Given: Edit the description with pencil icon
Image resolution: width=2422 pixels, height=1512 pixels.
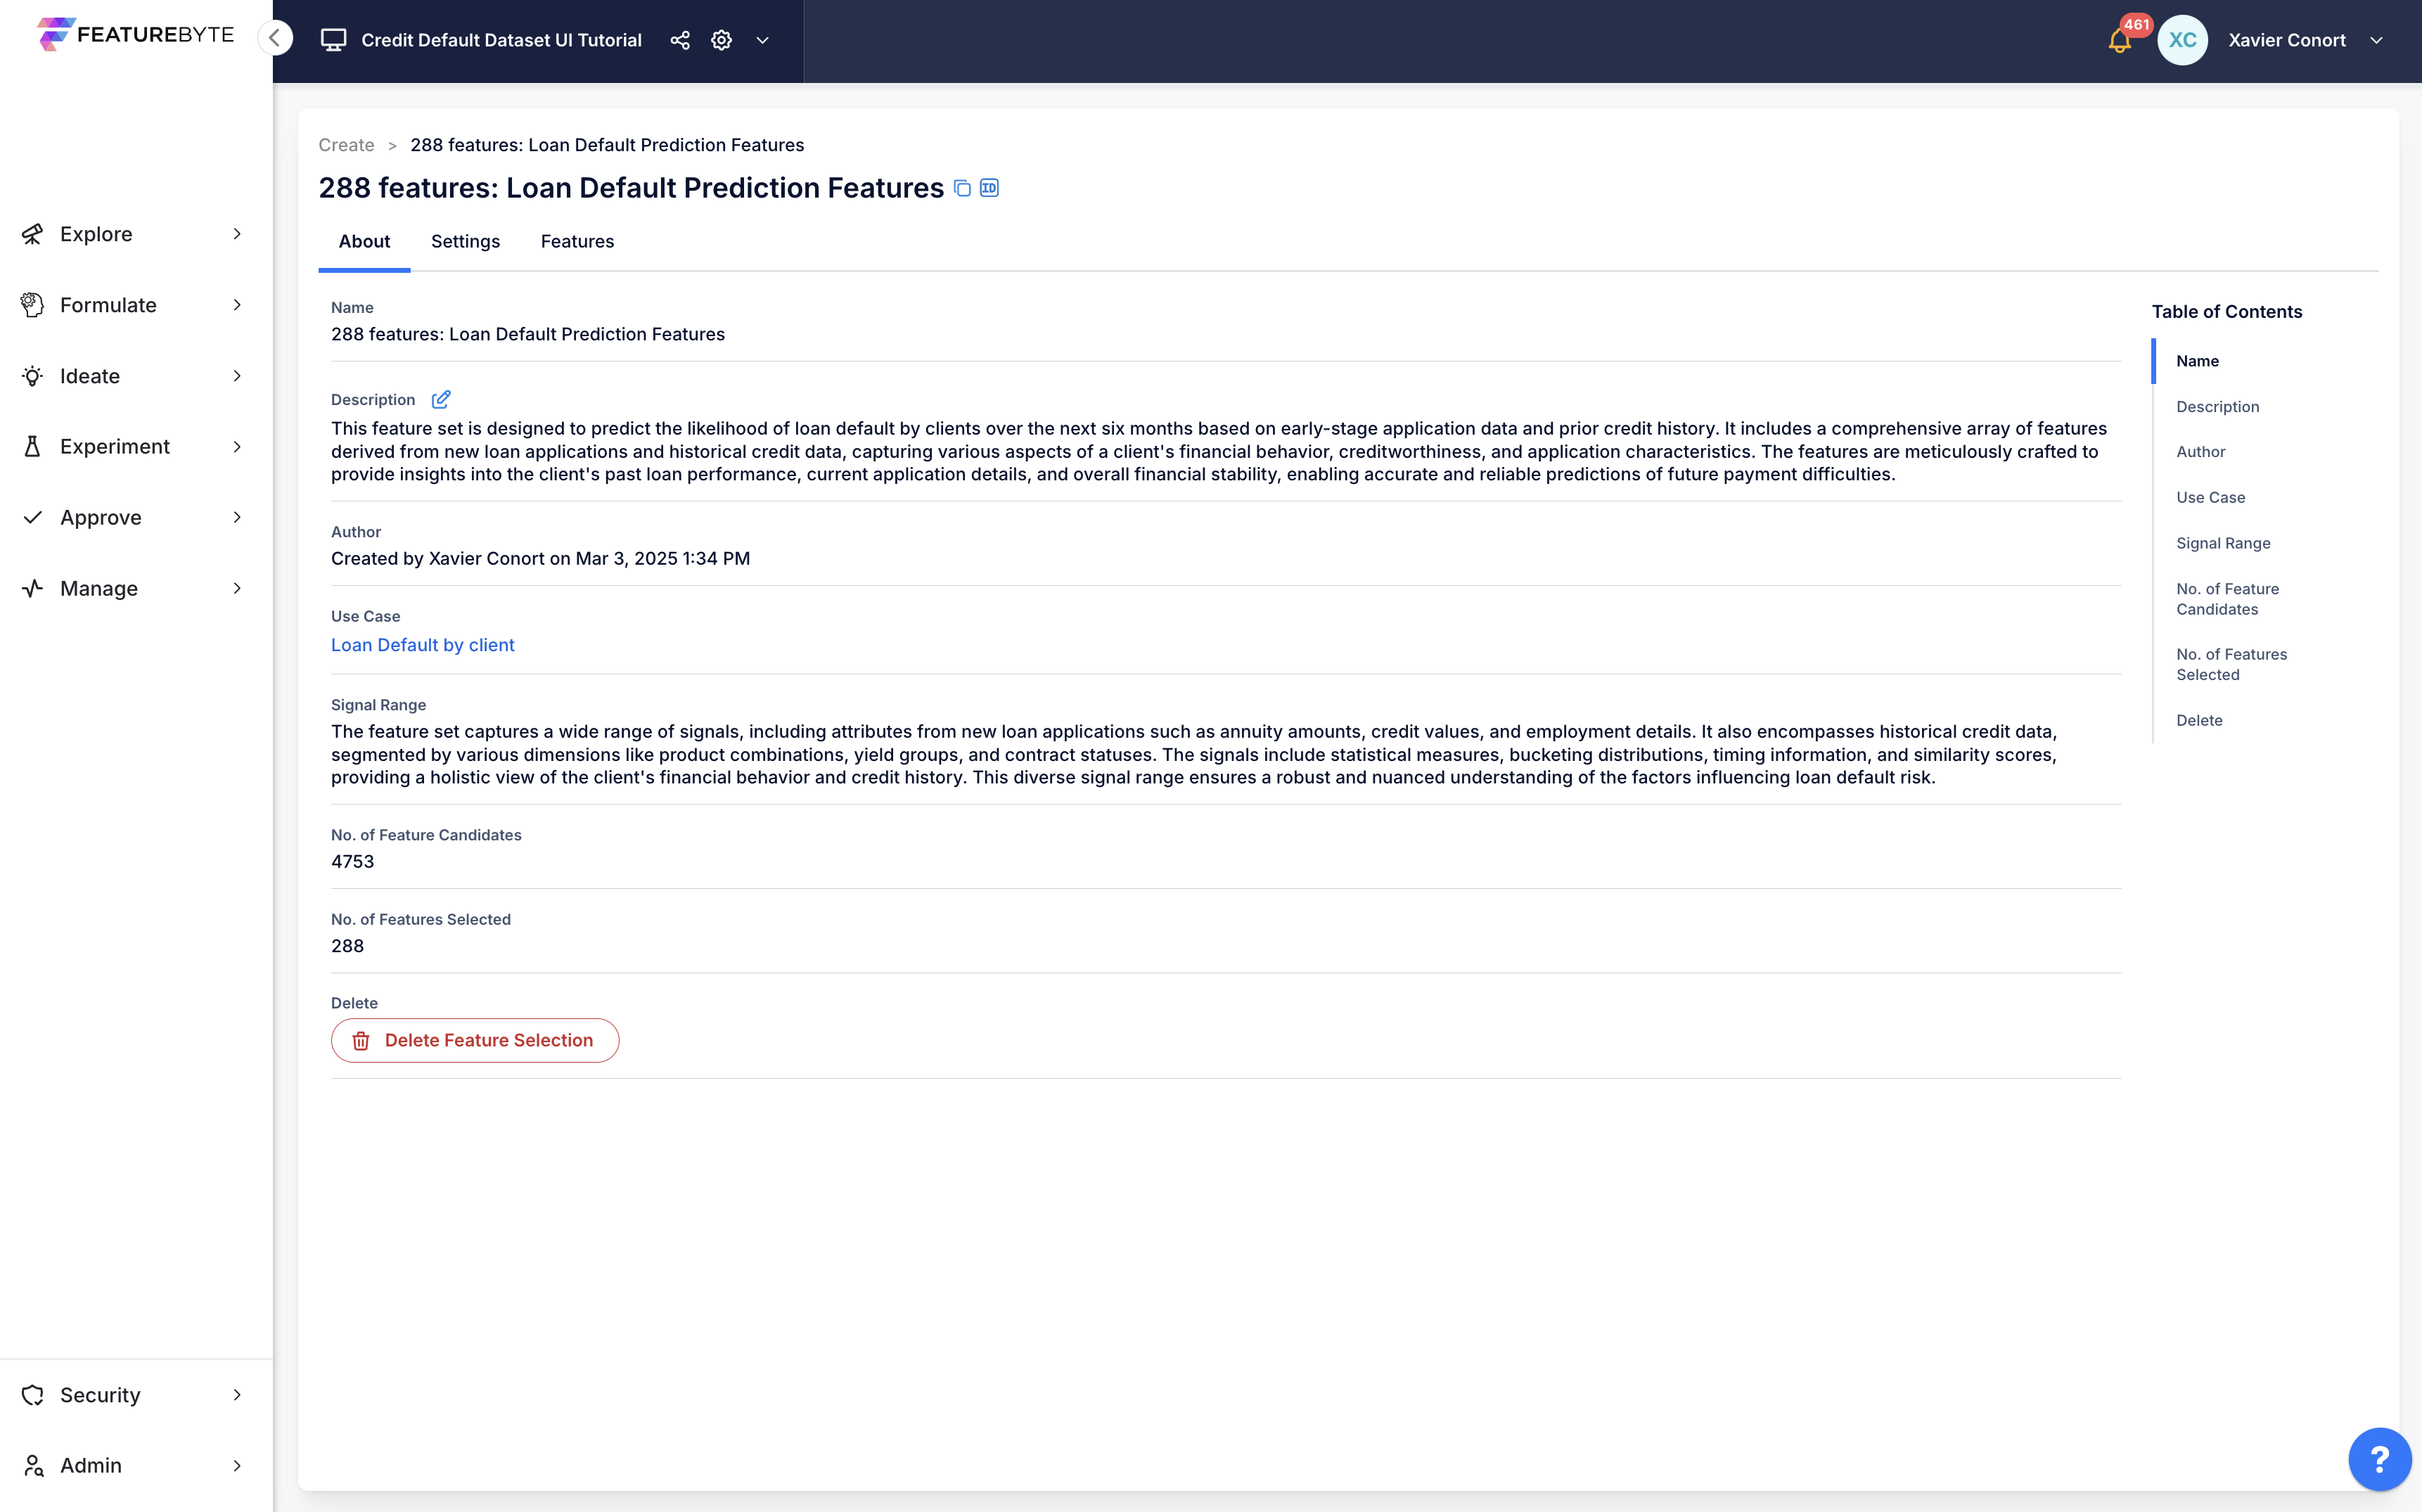Looking at the screenshot, I should (x=440, y=399).
